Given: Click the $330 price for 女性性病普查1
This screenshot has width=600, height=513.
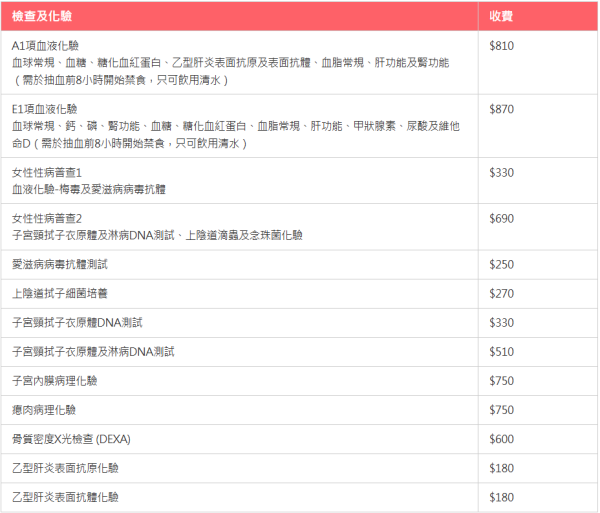Looking at the screenshot, I should click(x=501, y=173).
